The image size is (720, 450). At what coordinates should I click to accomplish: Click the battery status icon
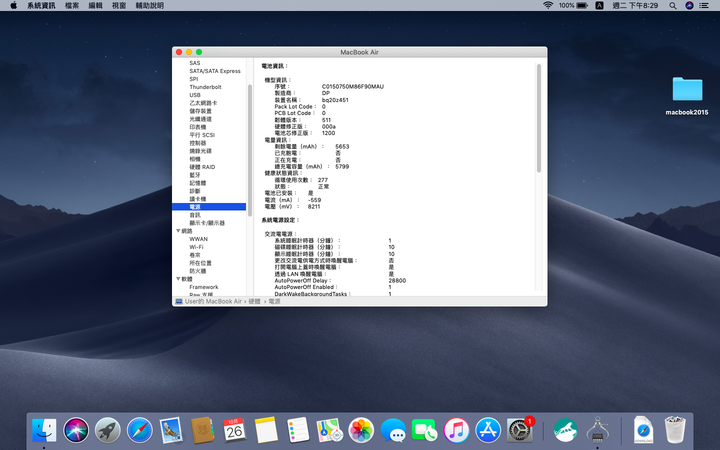click(x=582, y=6)
